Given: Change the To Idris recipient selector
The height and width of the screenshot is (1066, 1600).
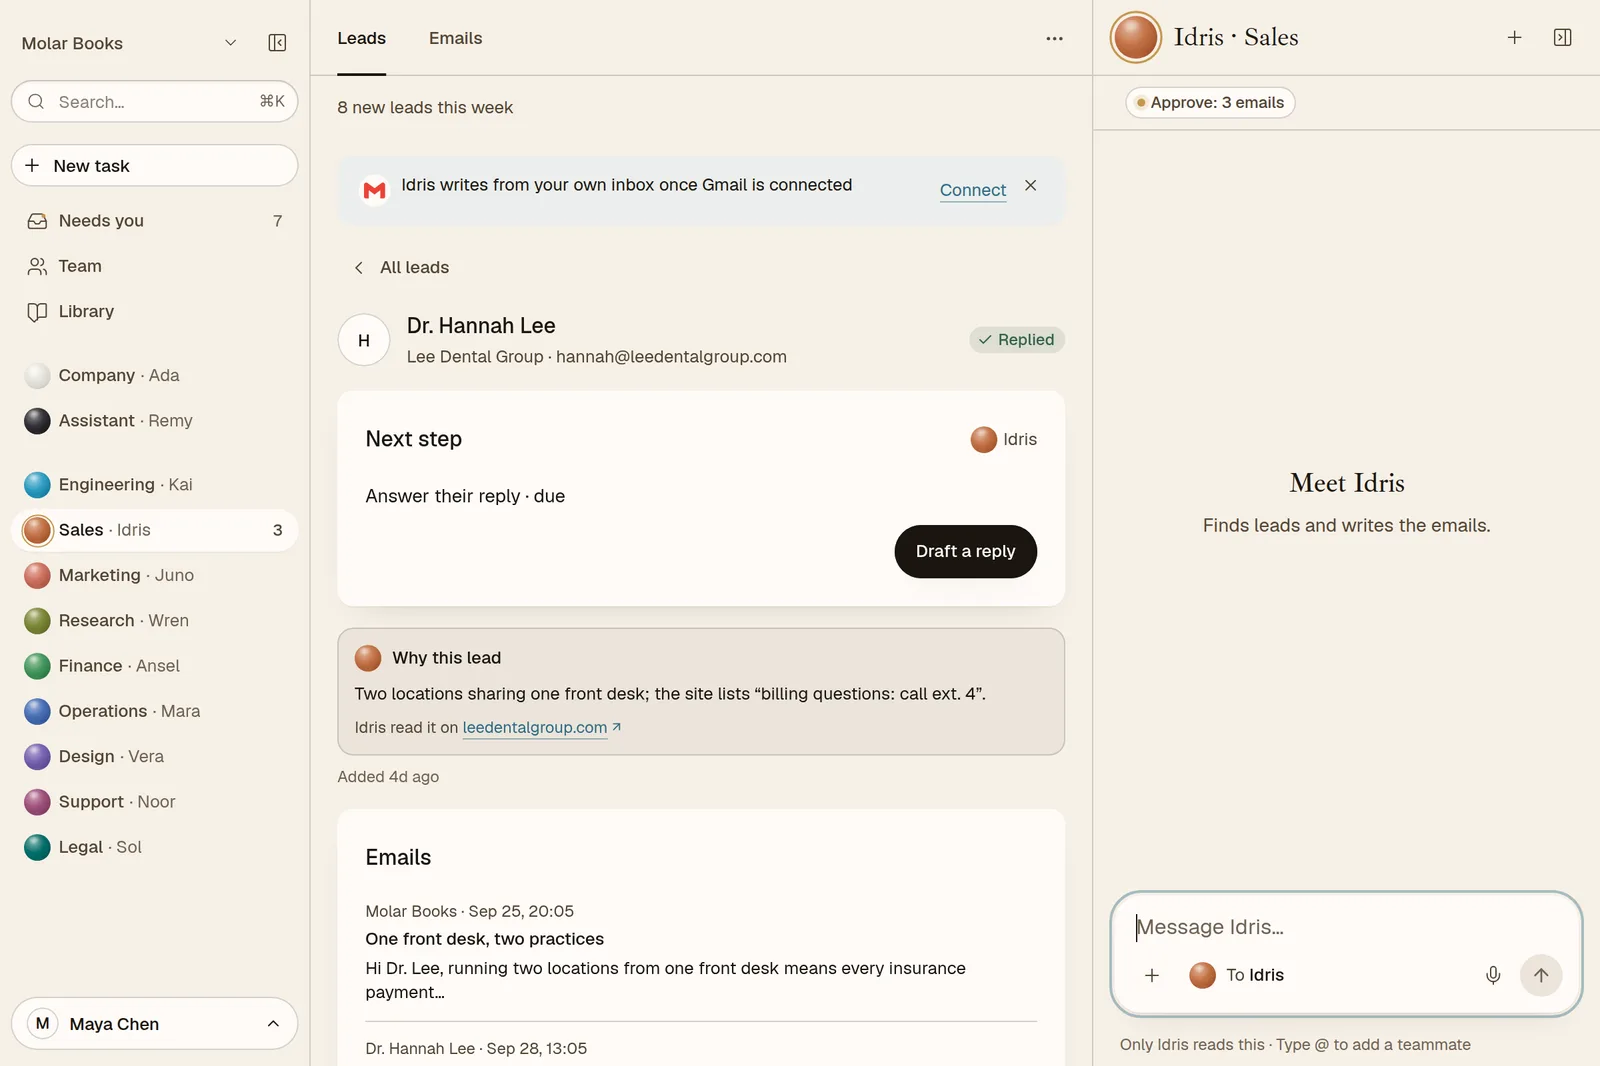Looking at the screenshot, I should coord(1237,975).
